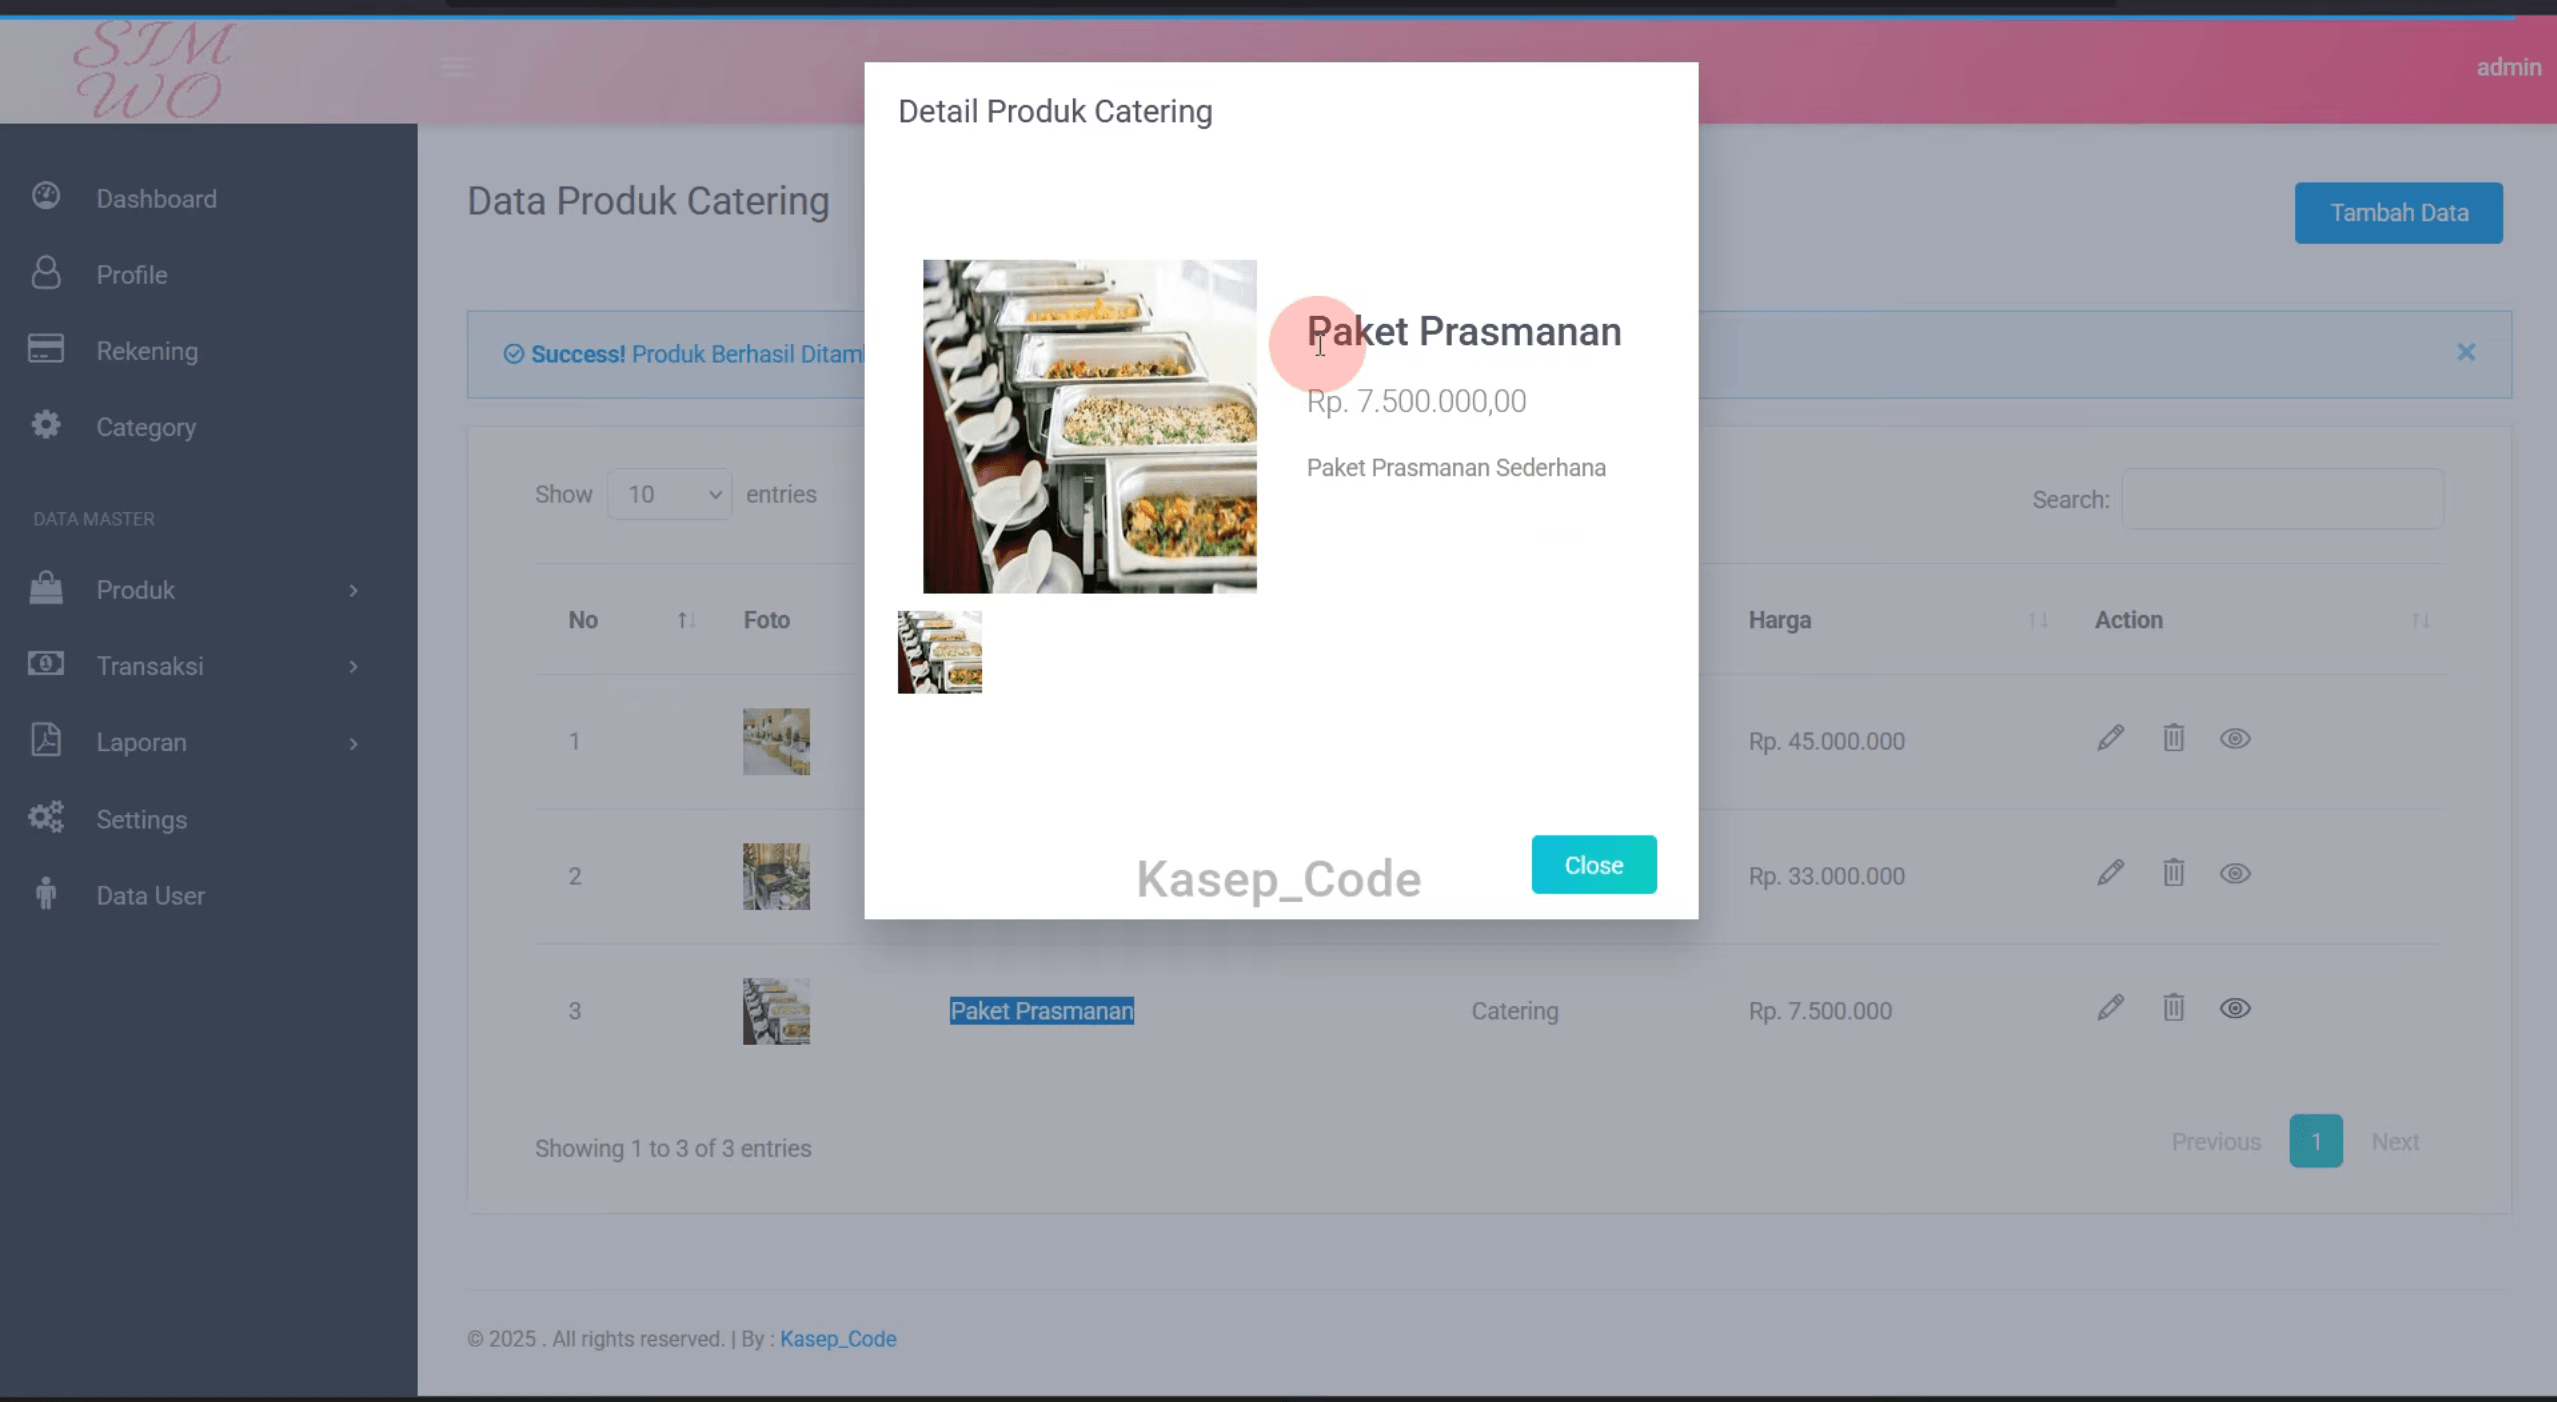
Task: View details of Rp. 33.000.000 row
Action: (x=2235, y=874)
